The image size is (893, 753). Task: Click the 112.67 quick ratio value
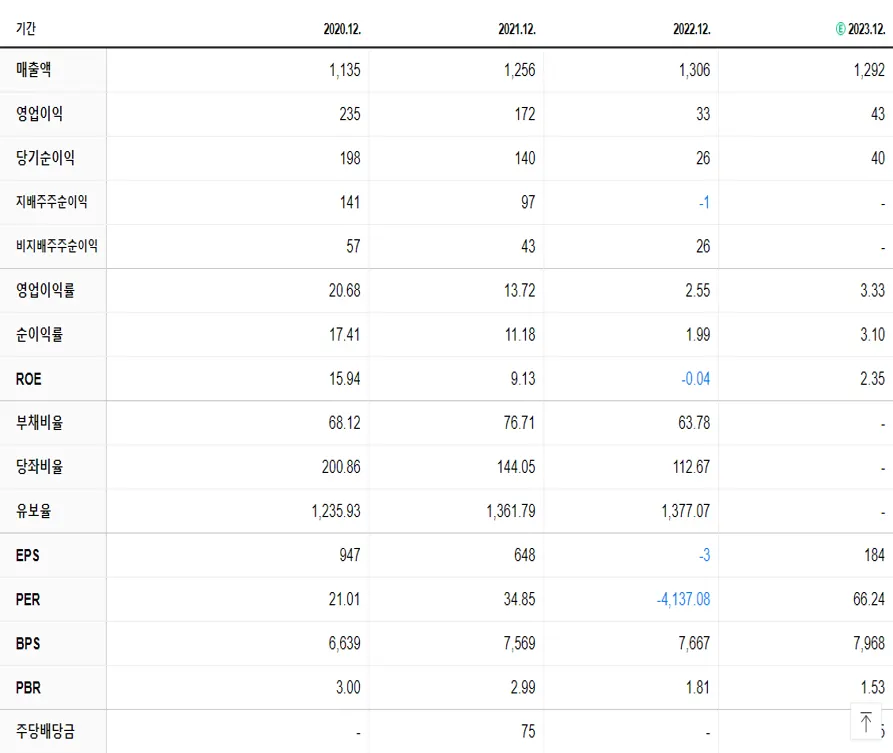[x=691, y=467]
